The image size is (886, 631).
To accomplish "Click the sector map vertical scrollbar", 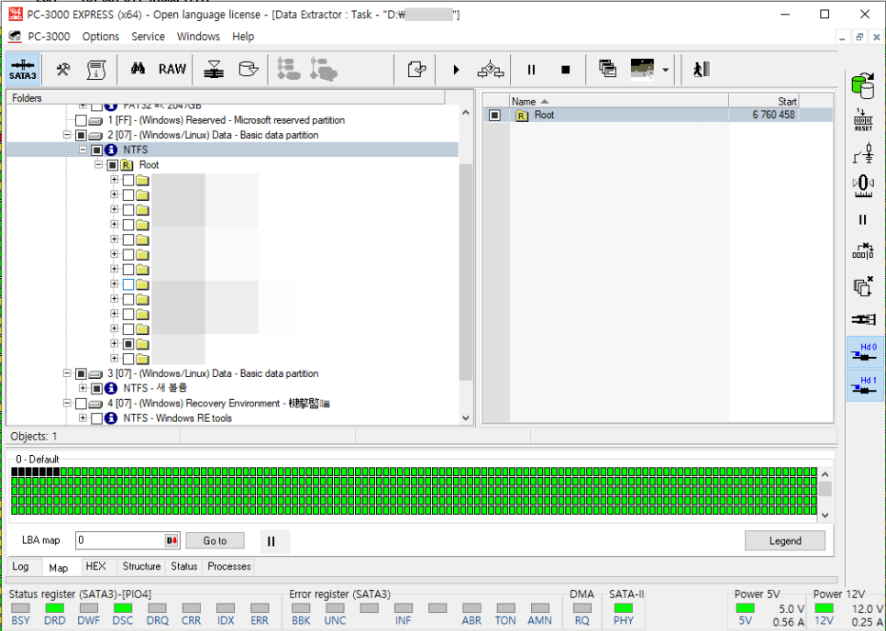I will coord(825,494).
